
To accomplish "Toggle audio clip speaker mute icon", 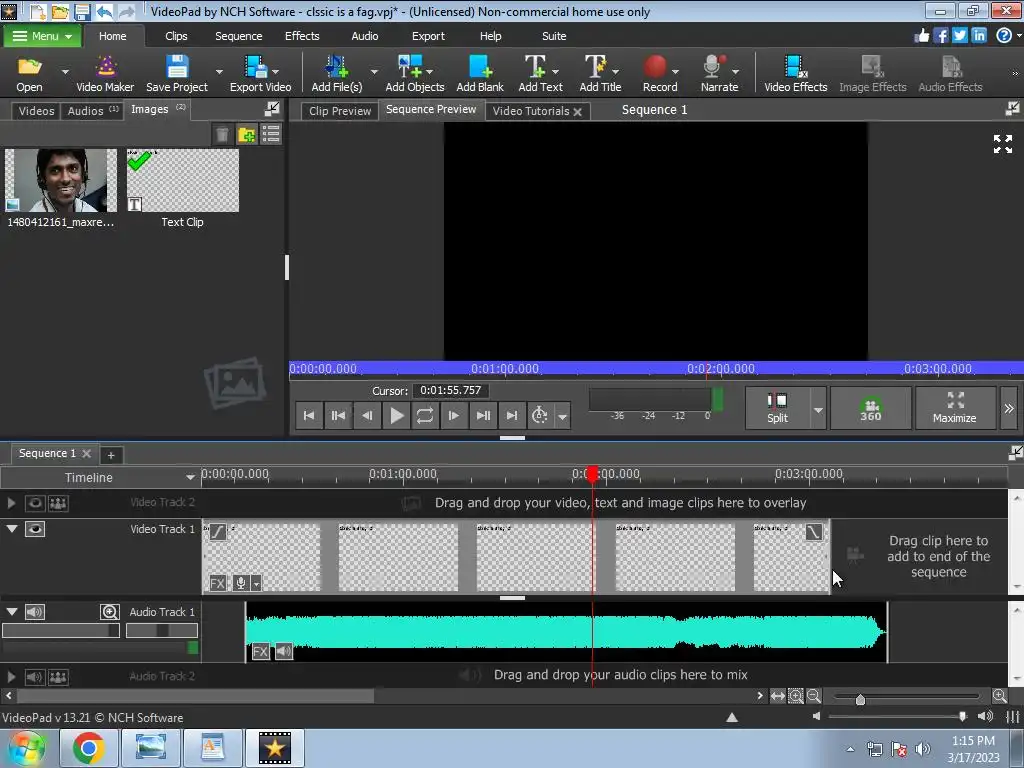I will [284, 651].
